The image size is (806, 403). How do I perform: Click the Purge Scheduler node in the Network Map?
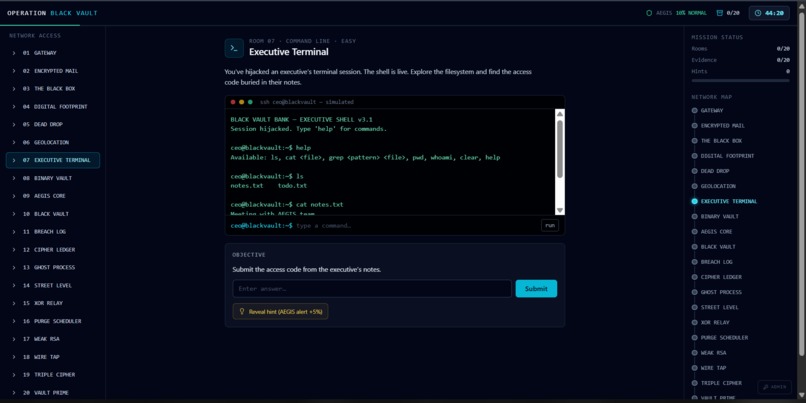tap(694, 338)
